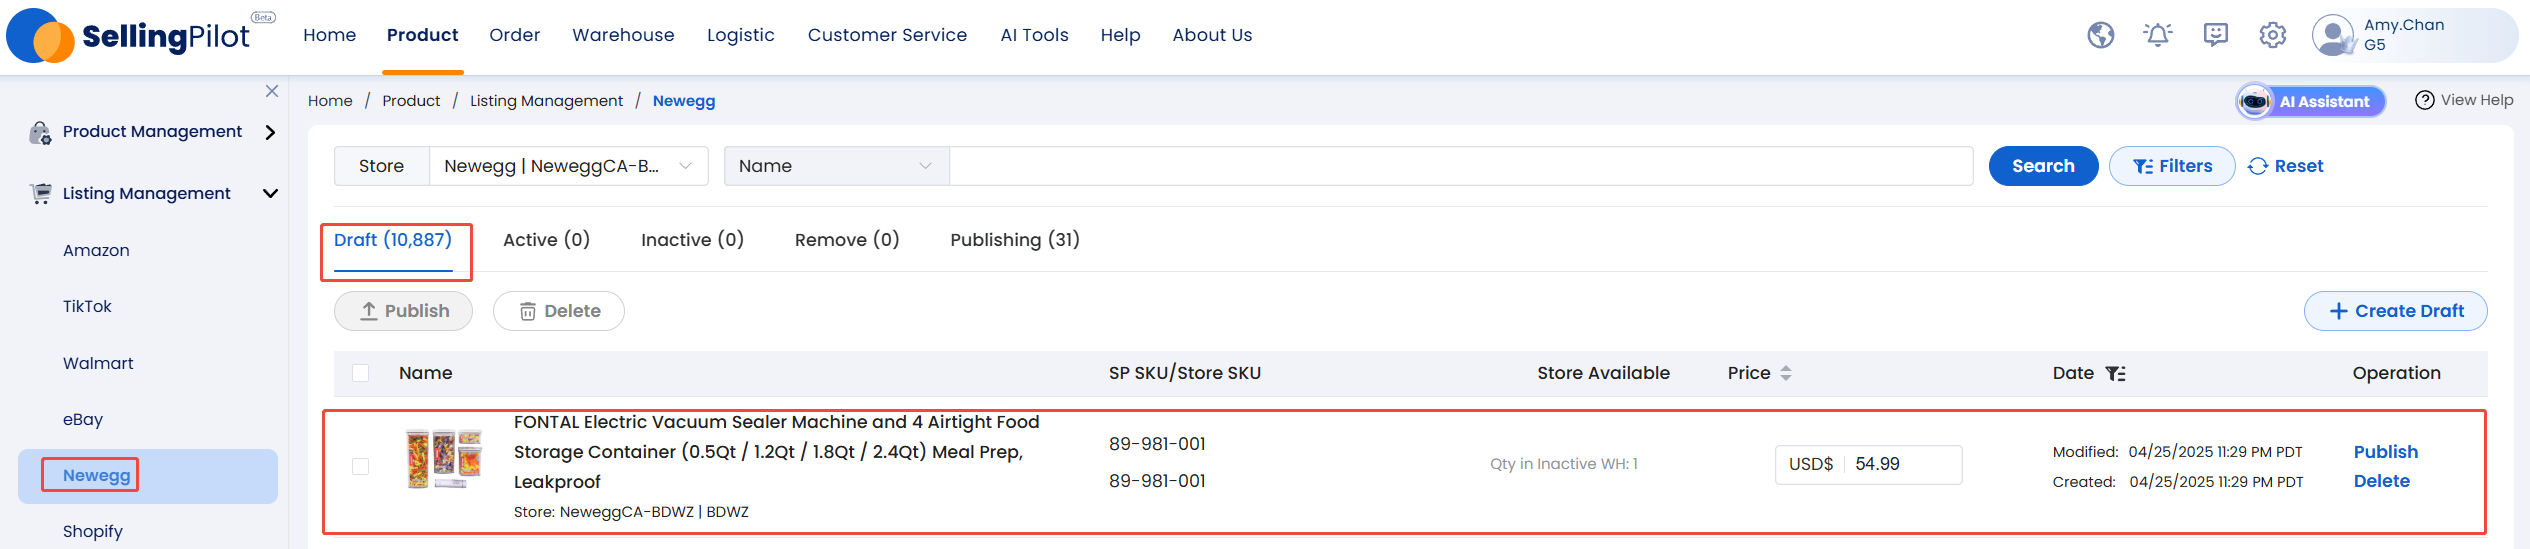Edit the price field 54.99
Image resolution: width=2530 pixels, height=549 pixels.
coord(1905,464)
